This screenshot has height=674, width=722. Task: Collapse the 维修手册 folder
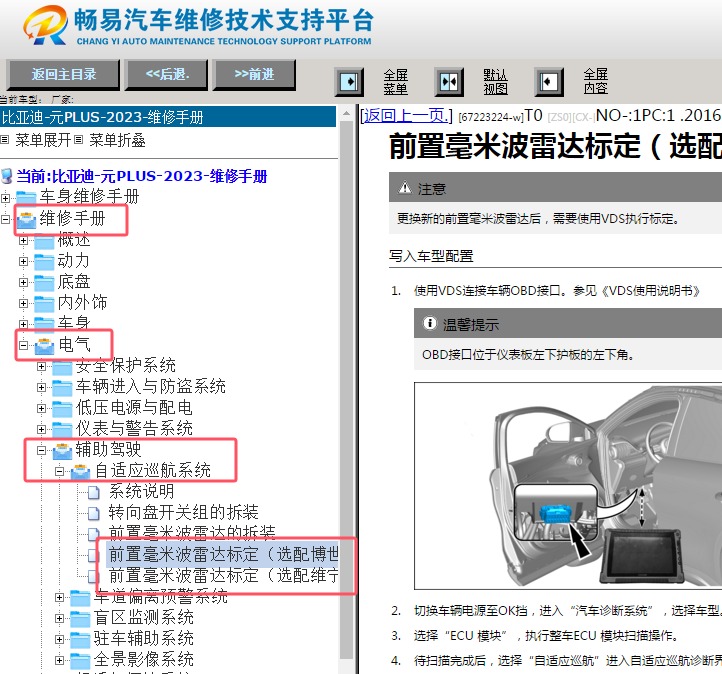click(6, 219)
